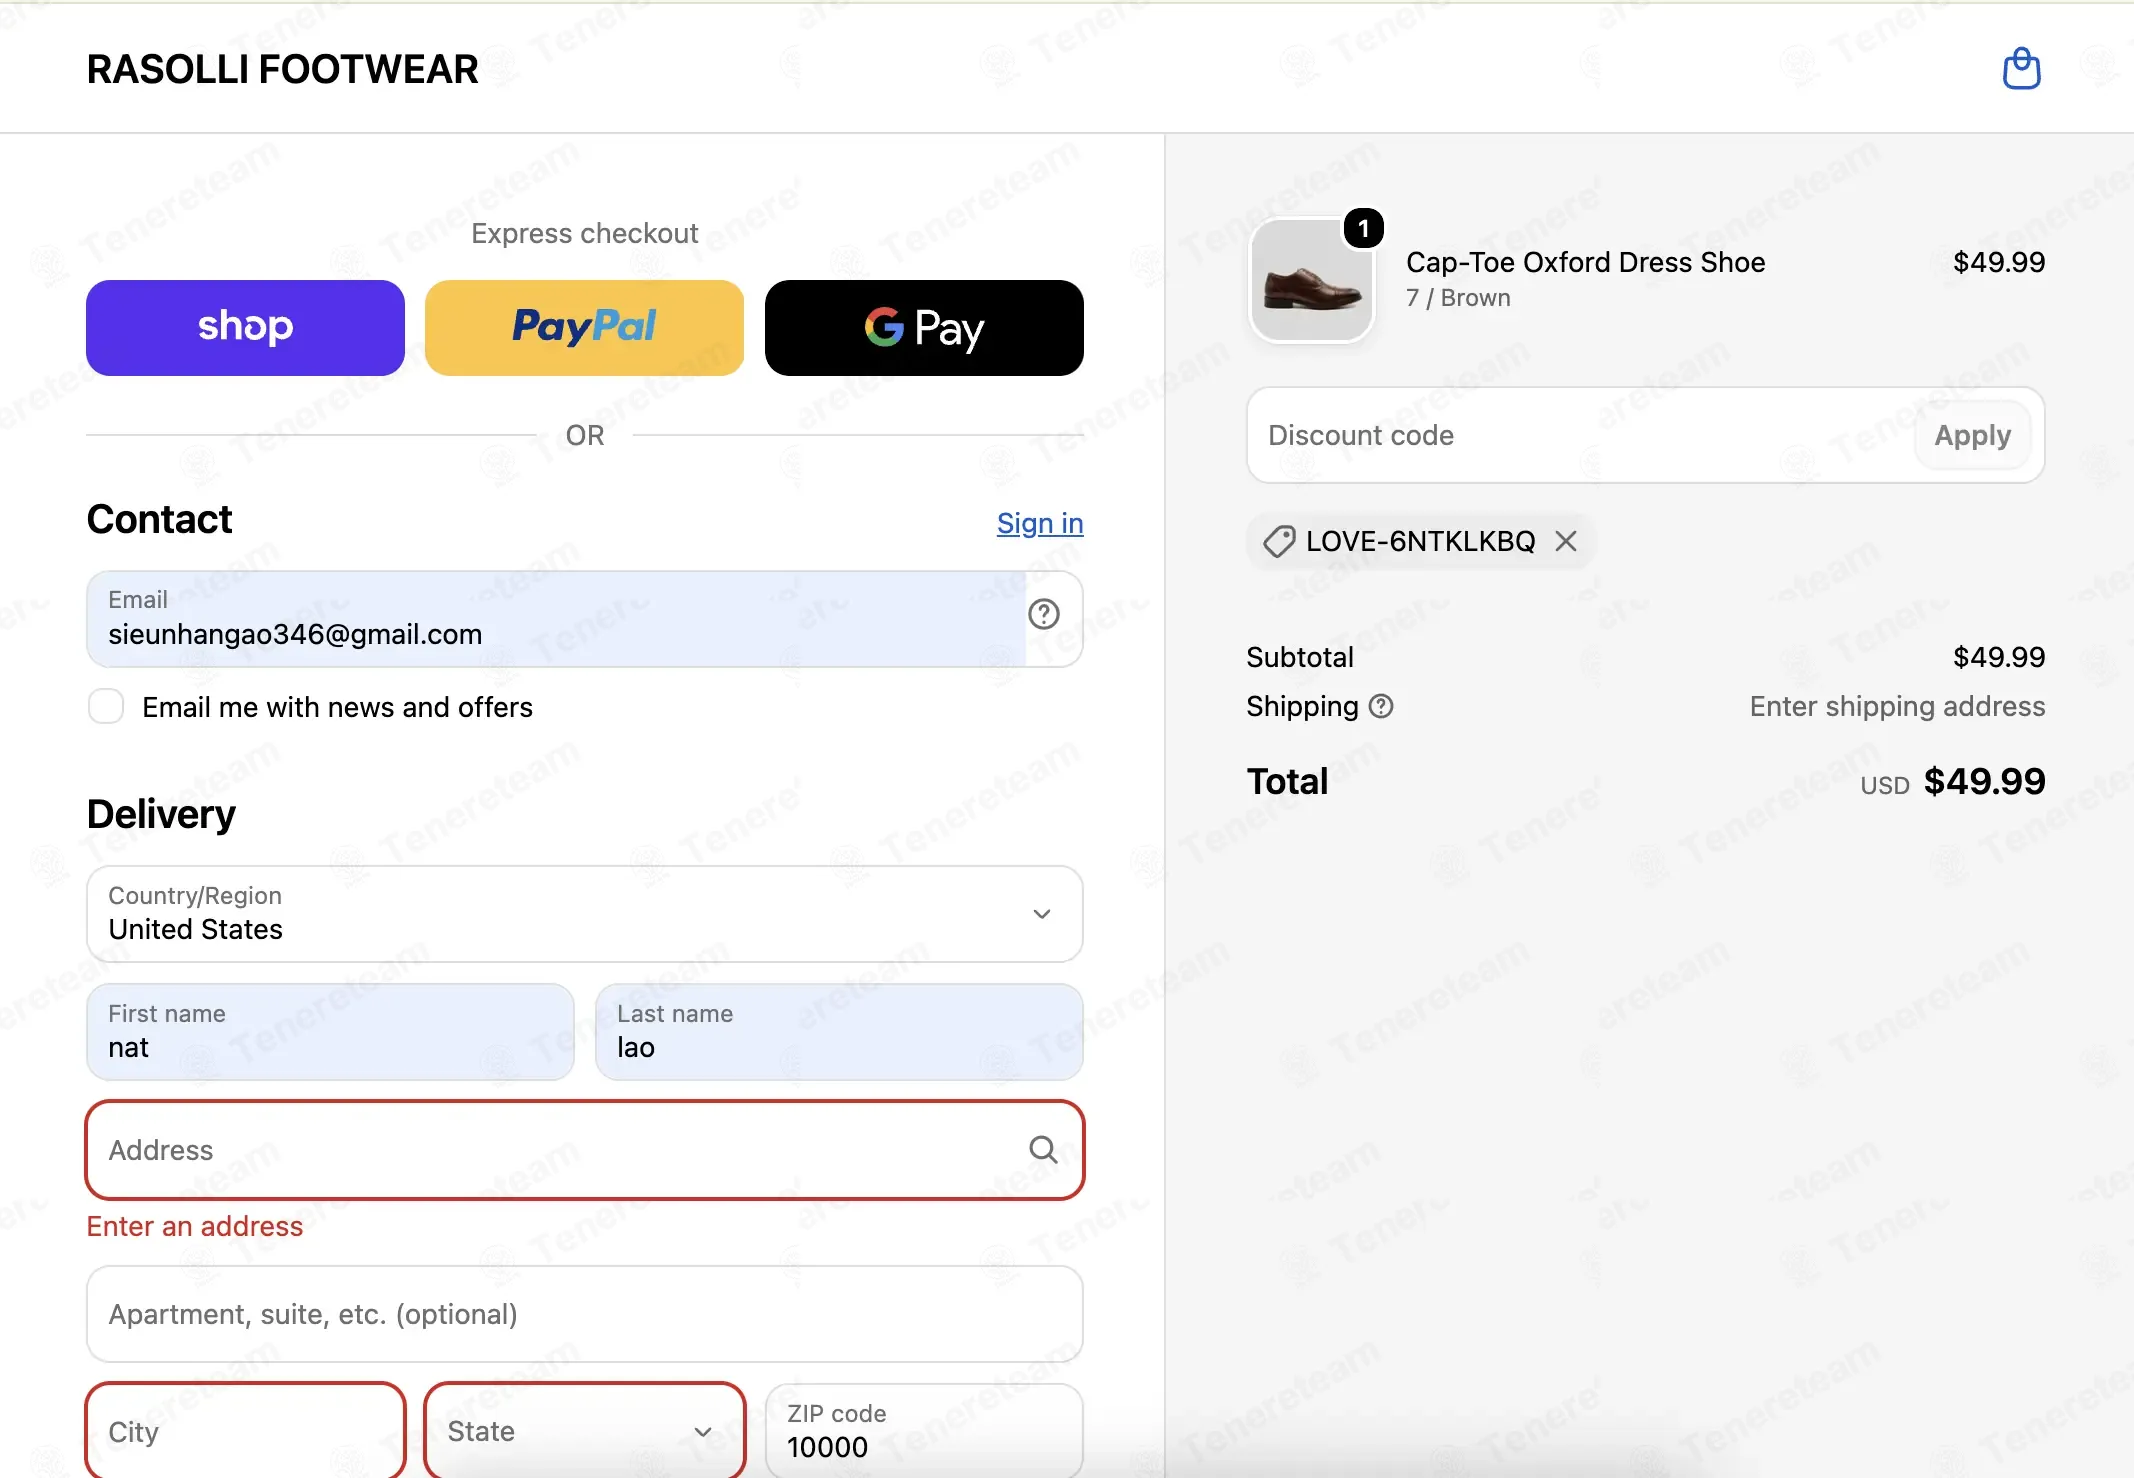This screenshot has width=2134, height=1478.
Task: Click the RASOLLI FOOTWEAR store title
Action: click(282, 69)
